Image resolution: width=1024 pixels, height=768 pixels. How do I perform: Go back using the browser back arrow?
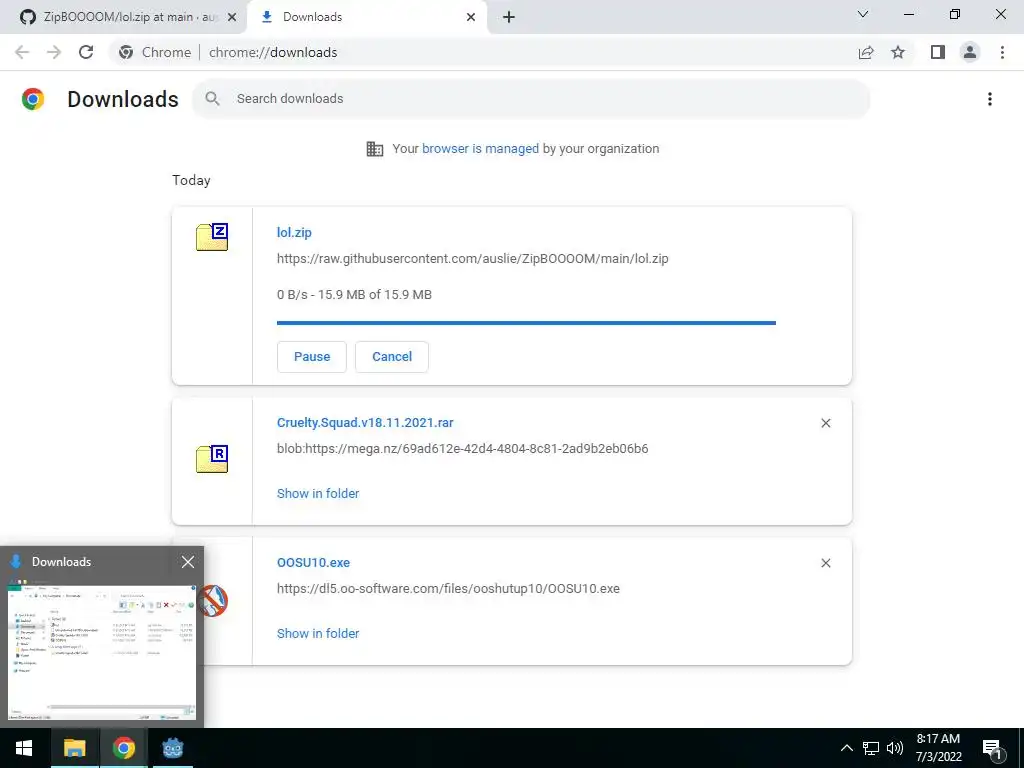coord(22,52)
